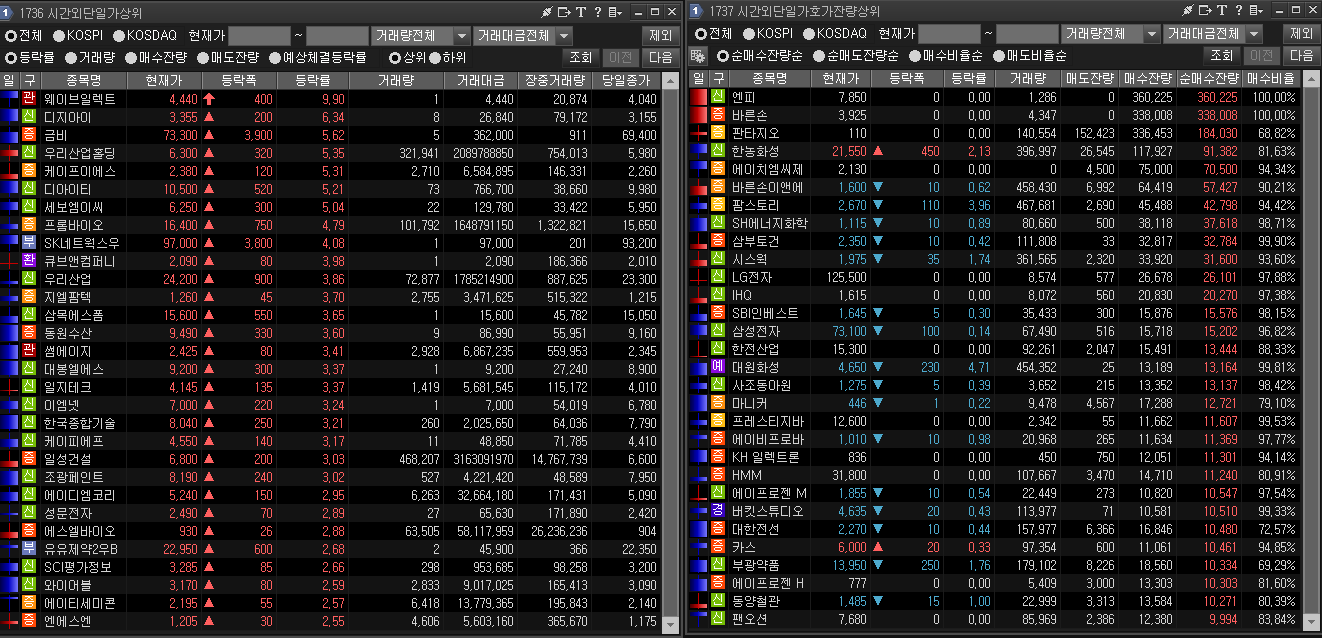Select 하위 radio option
The image size is (1322, 638).
click(x=434, y=57)
